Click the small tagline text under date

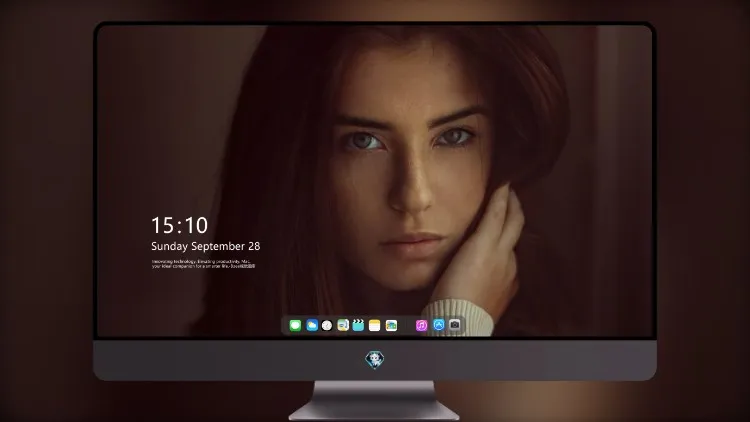[x=203, y=264]
